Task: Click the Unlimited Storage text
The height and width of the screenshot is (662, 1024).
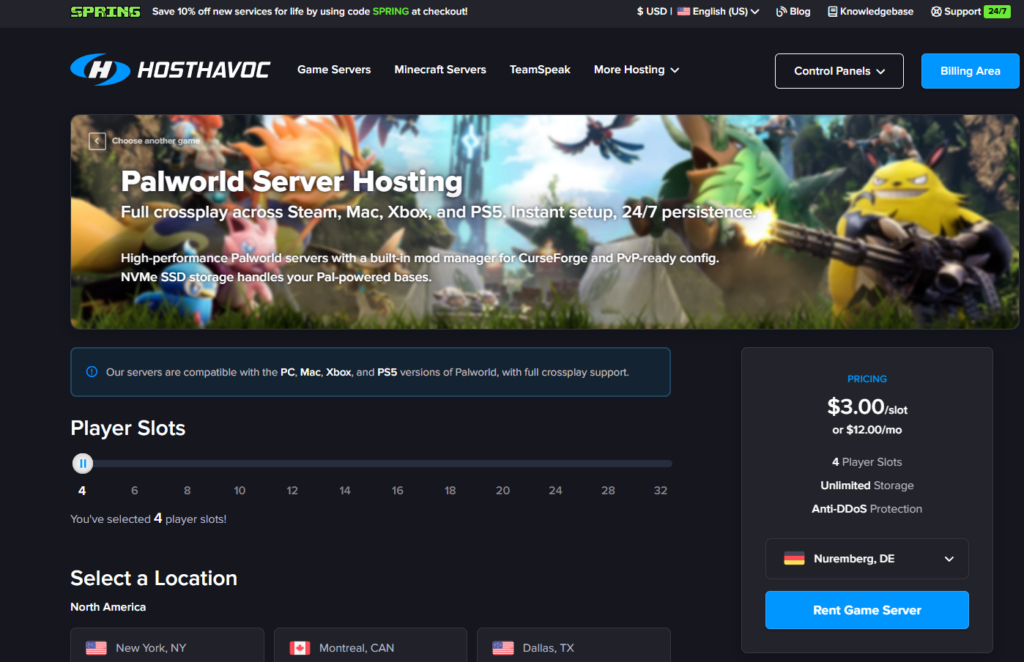Action: [867, 485]
